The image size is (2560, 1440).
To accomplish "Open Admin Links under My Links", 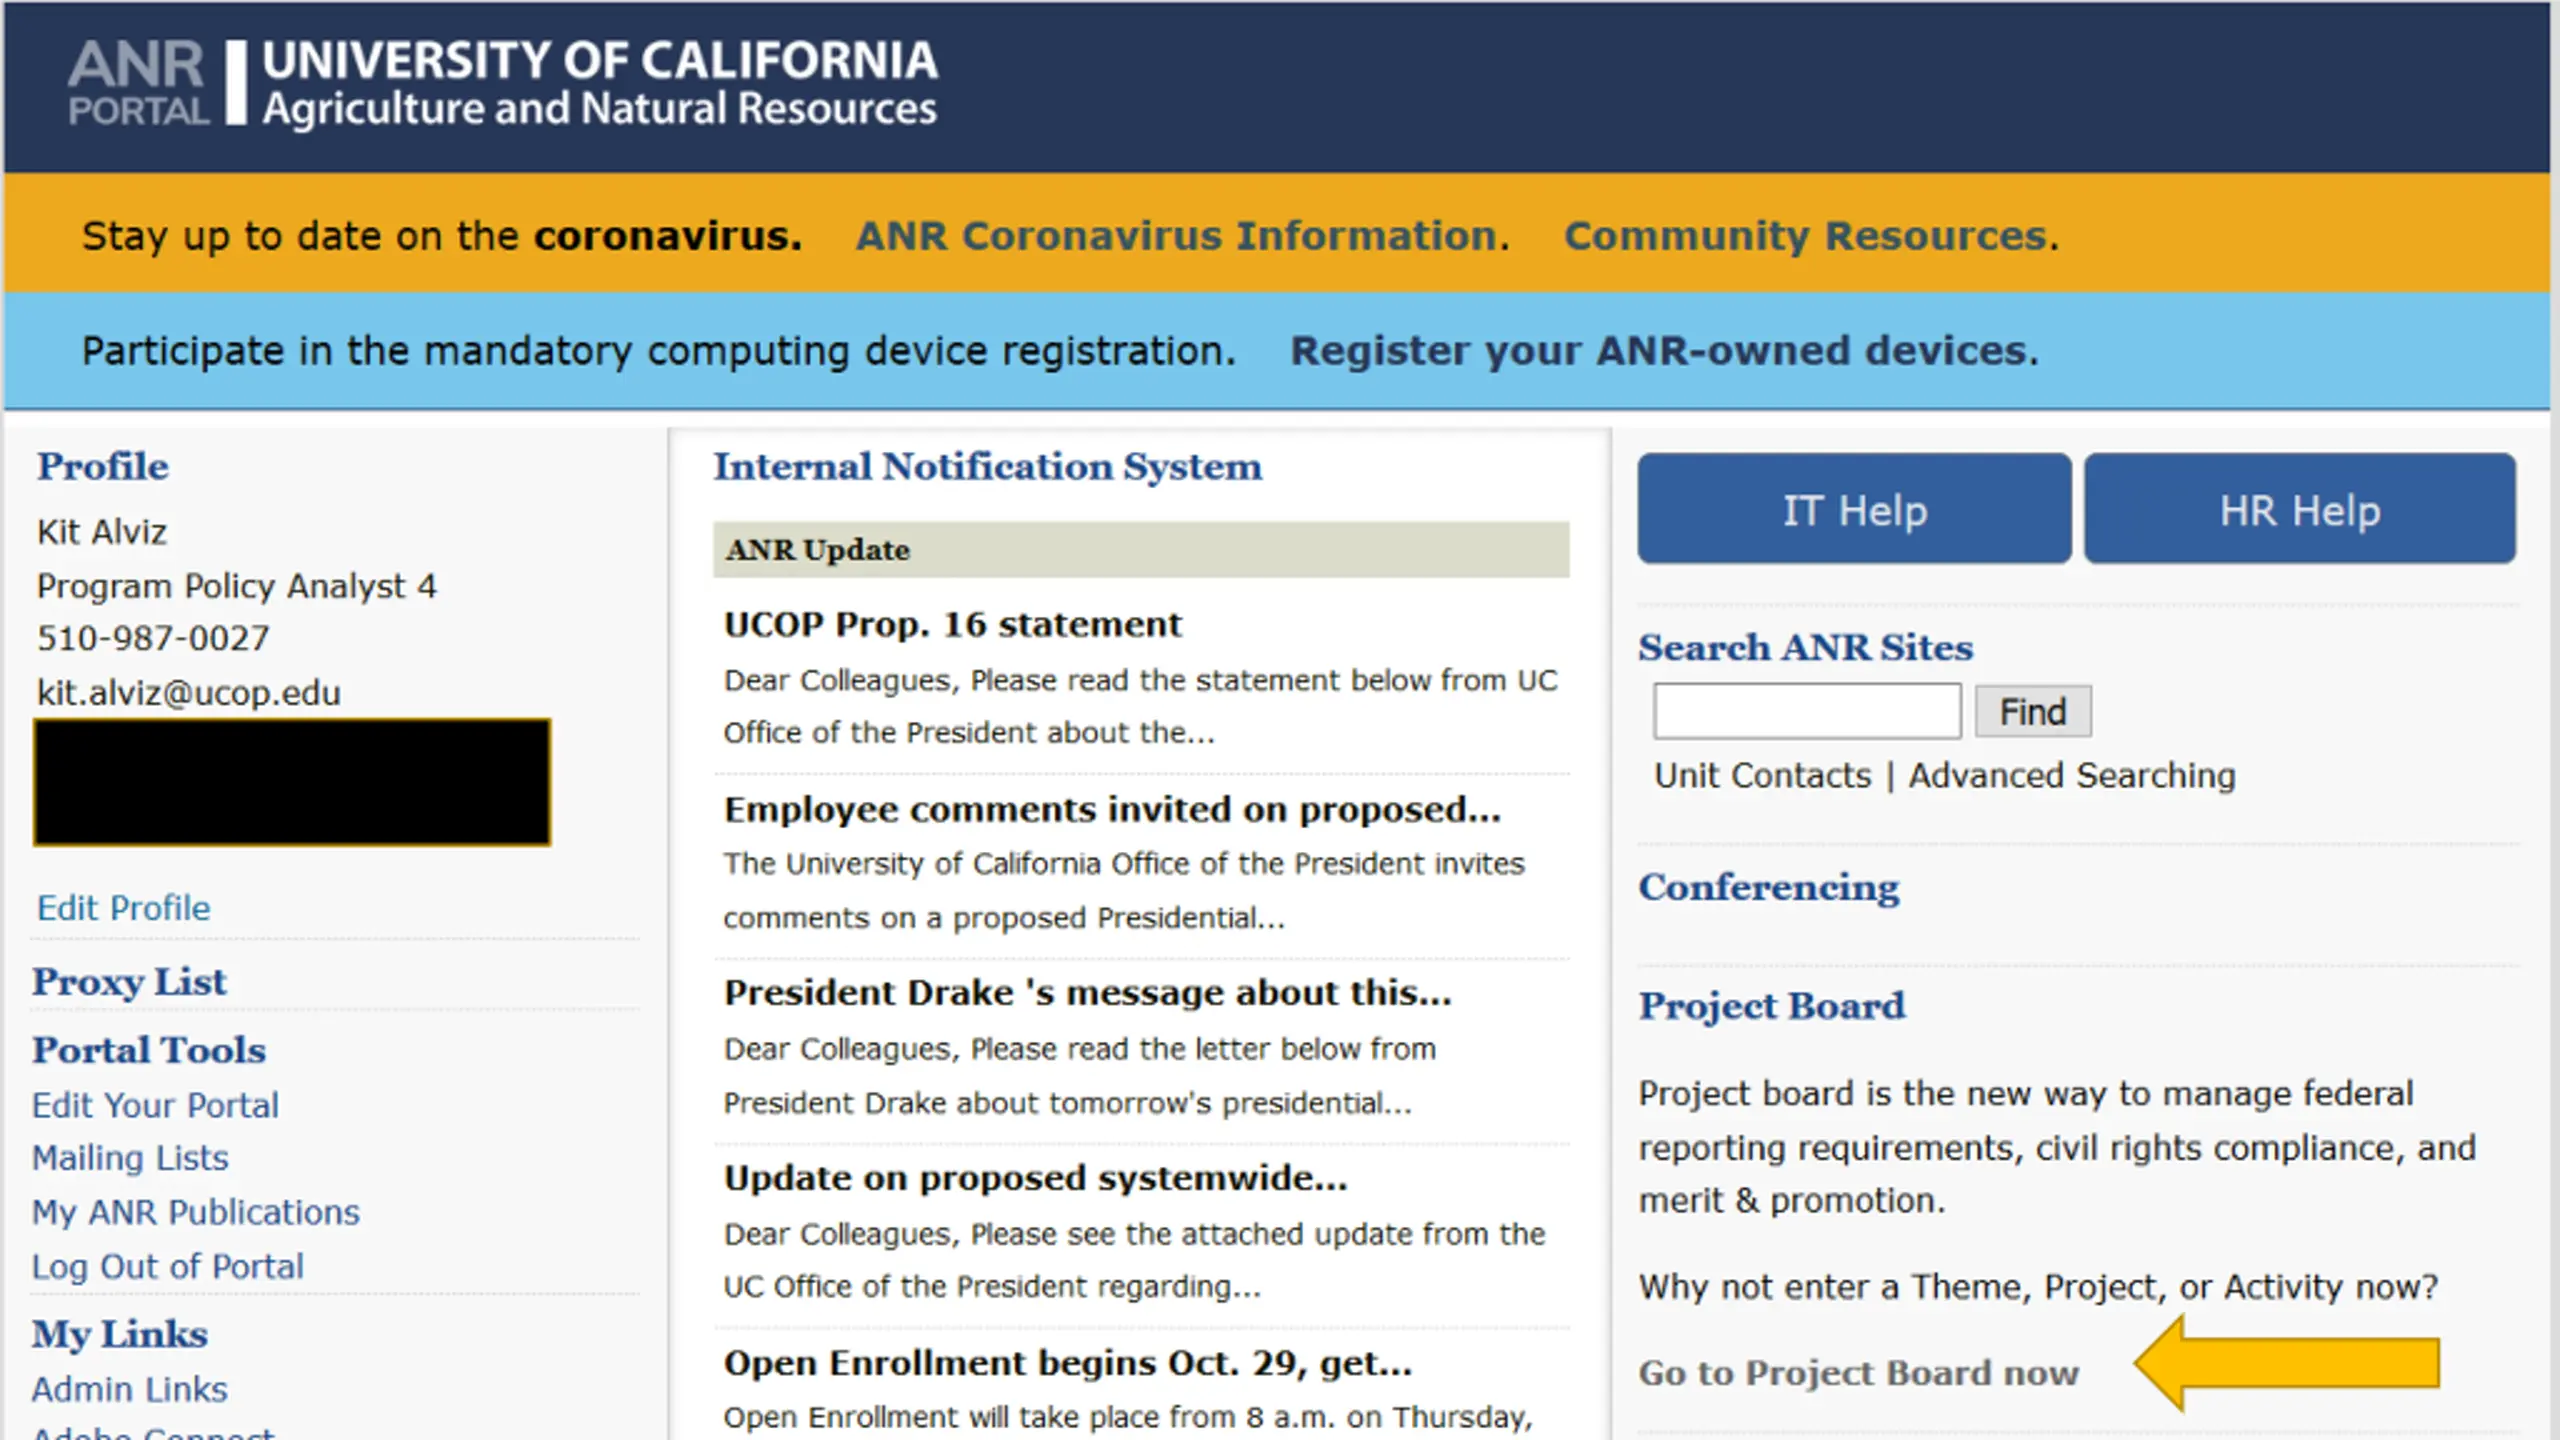I will (130, 1389).
